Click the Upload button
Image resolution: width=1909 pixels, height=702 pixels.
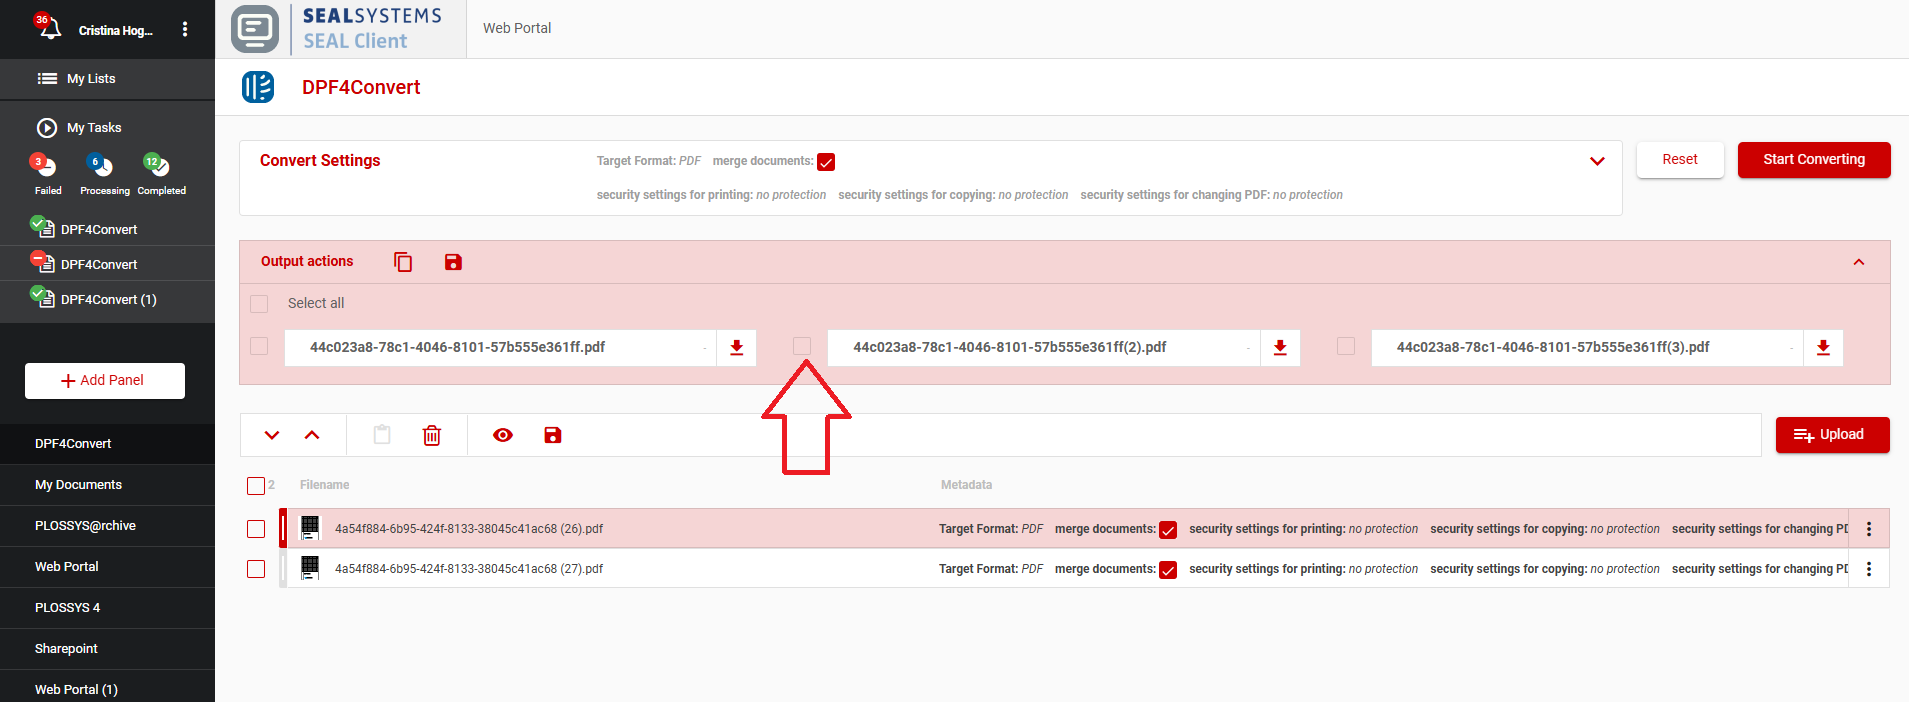1832,435
